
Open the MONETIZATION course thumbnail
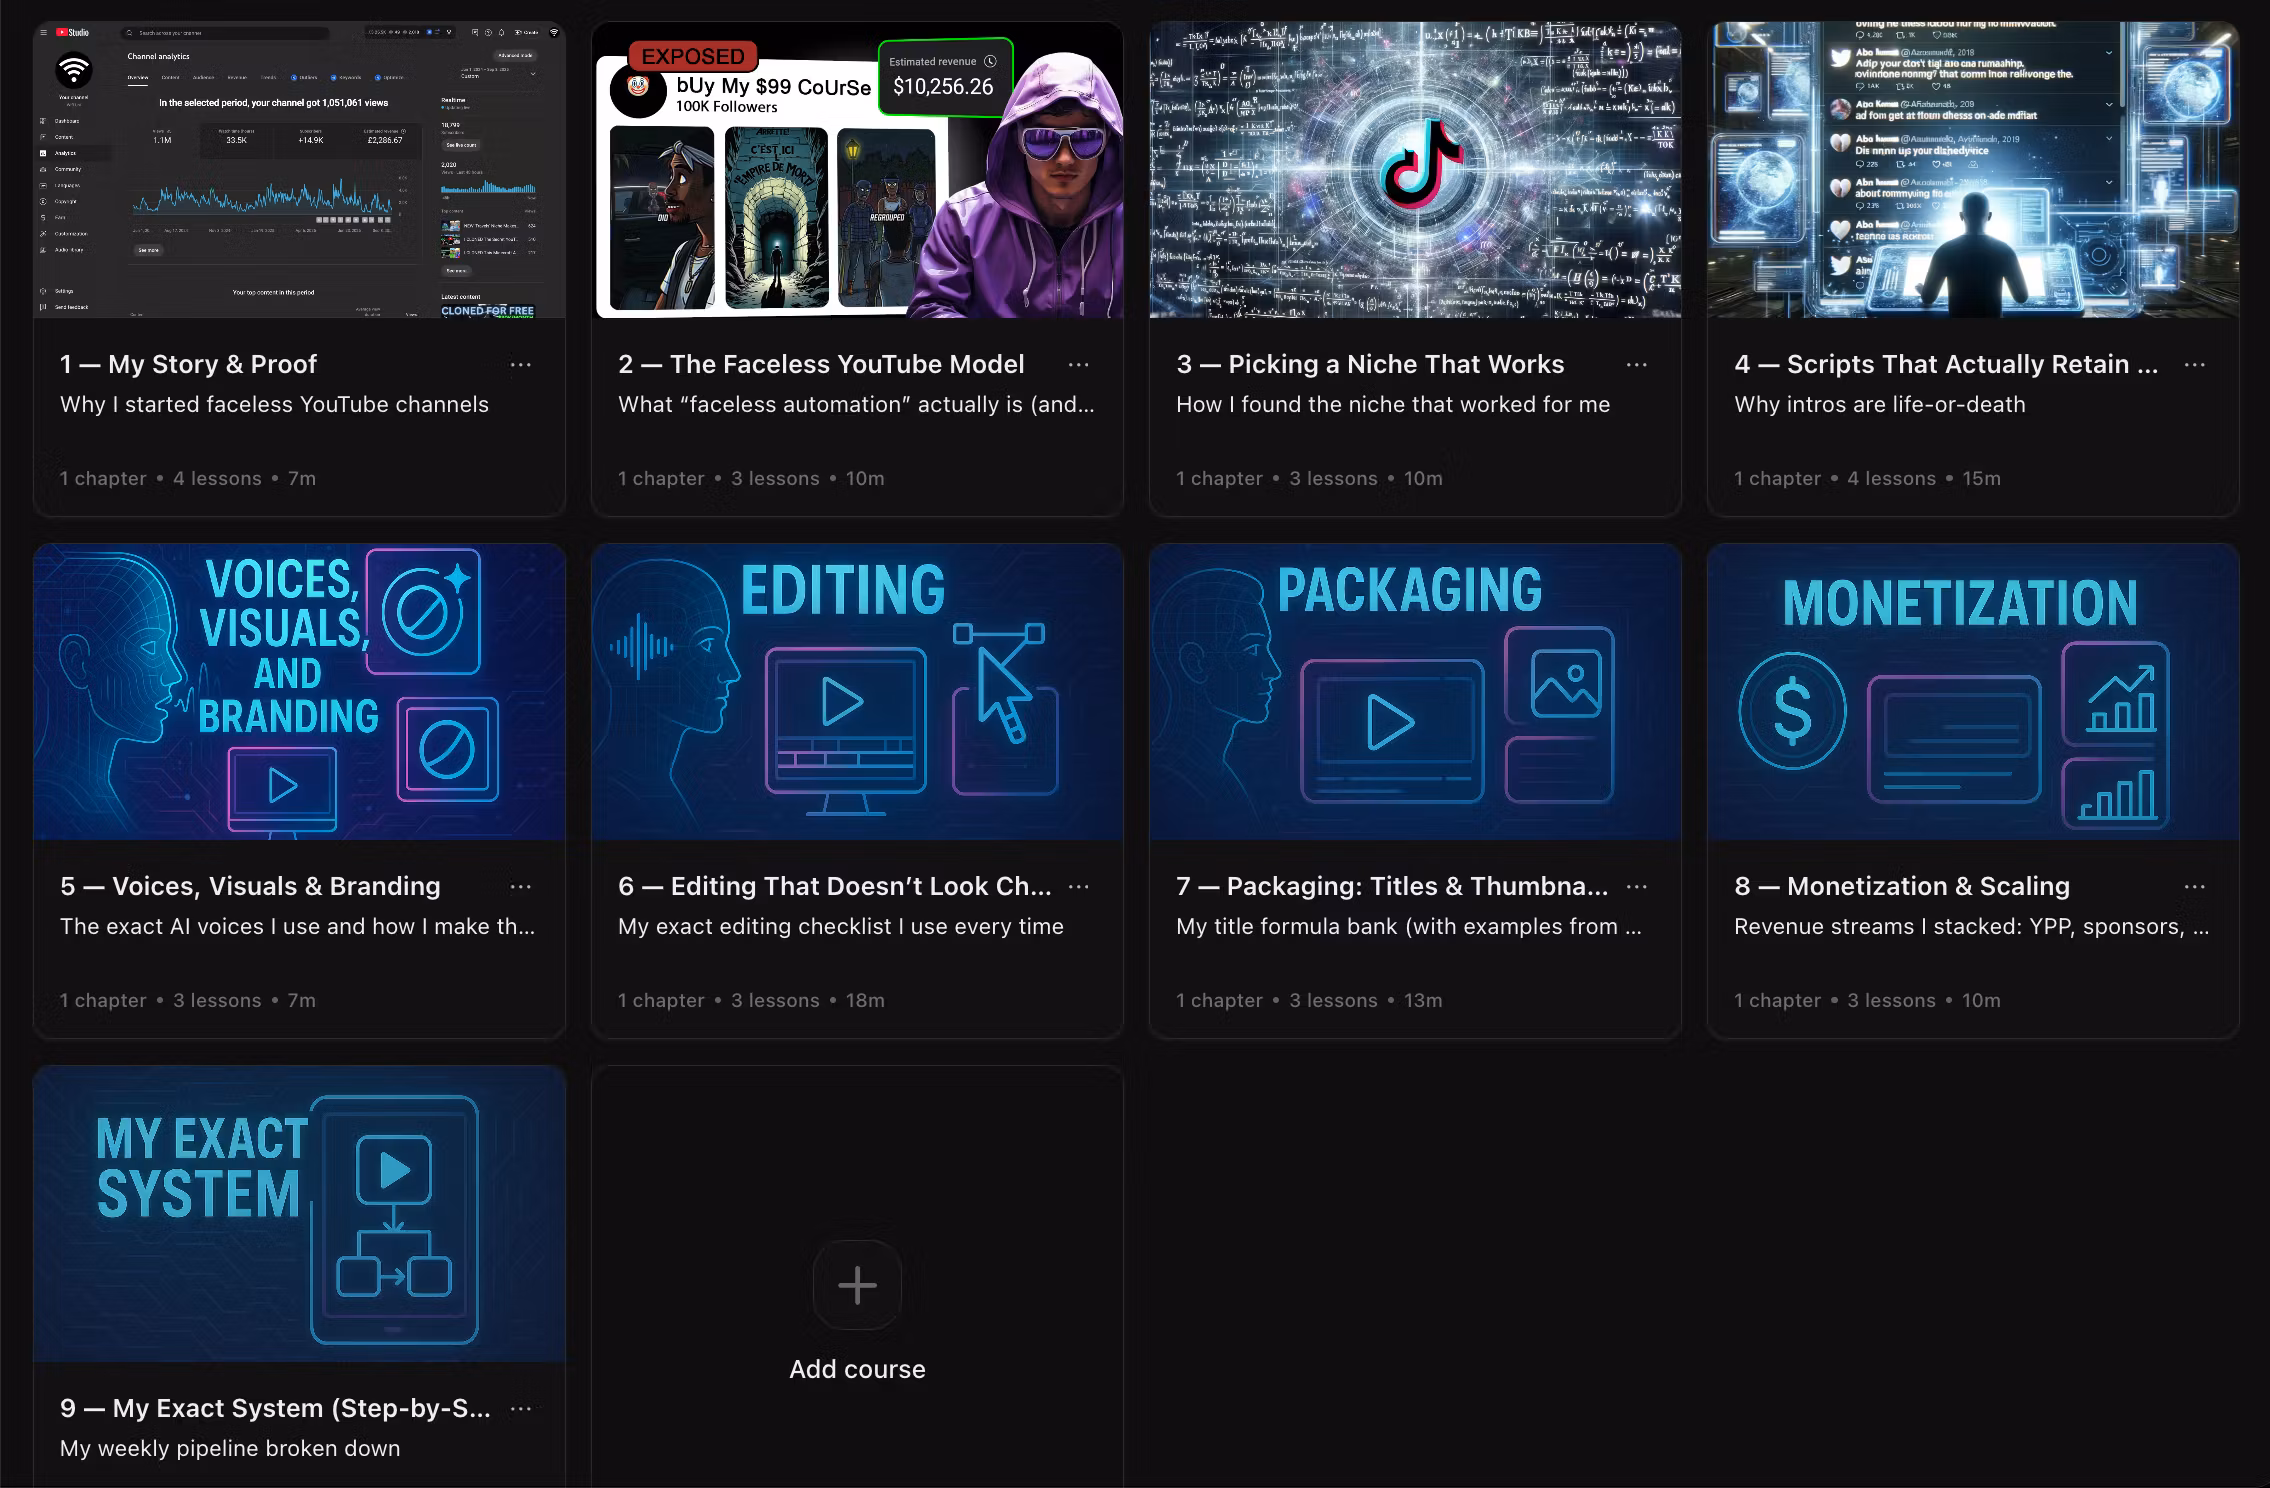pos(1973,692)
